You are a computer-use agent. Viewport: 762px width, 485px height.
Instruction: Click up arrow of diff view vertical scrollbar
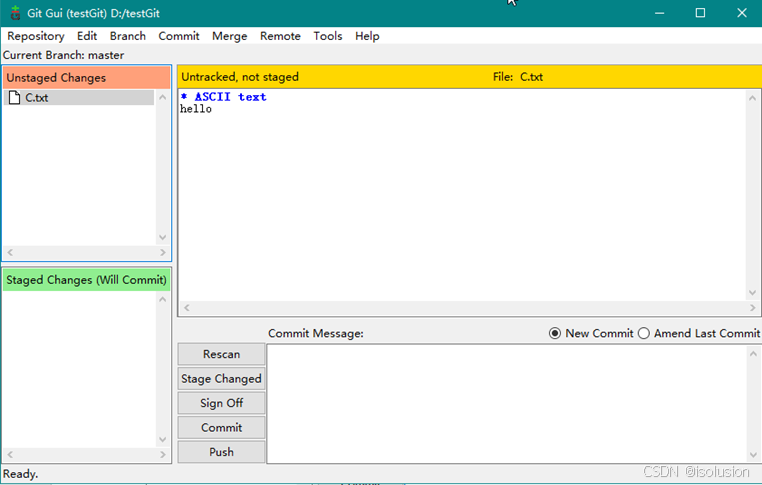point(752,98)
